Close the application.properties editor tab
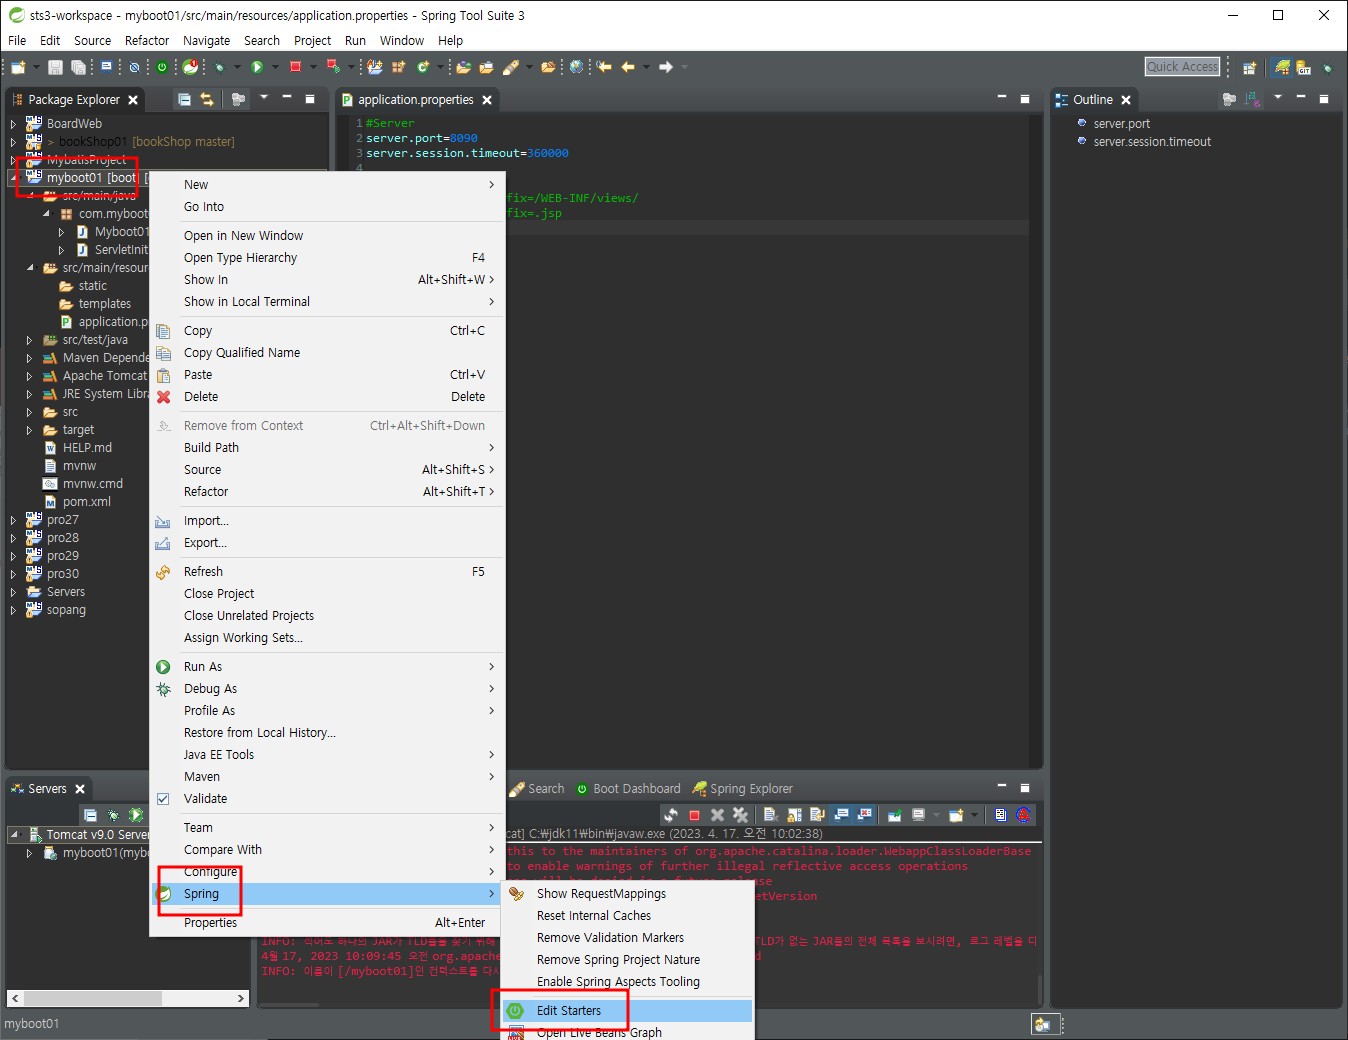The height and width of the screenshot is (1040, 1348). point(487,100)
